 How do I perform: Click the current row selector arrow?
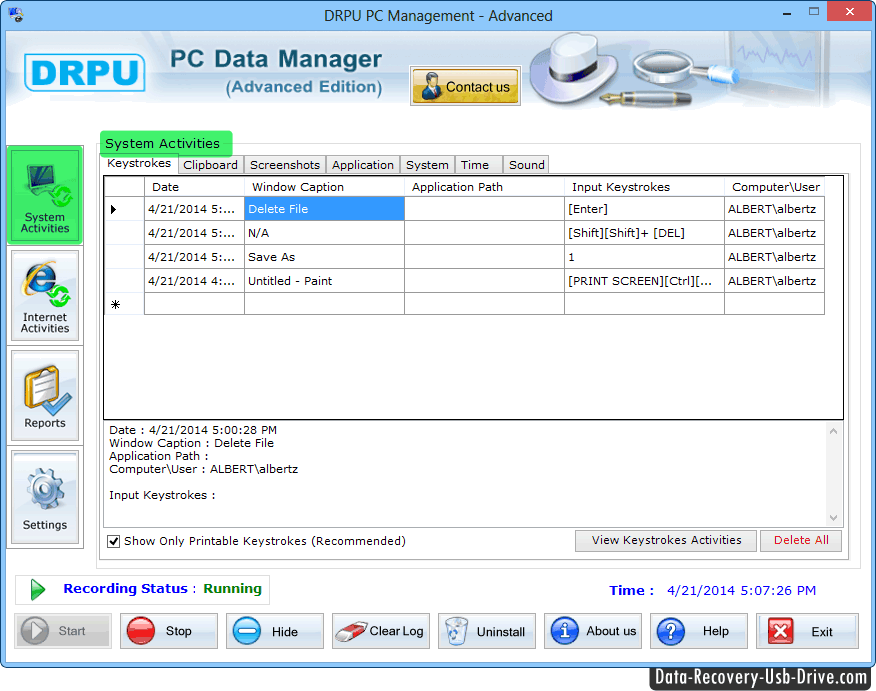coord(113,209)
